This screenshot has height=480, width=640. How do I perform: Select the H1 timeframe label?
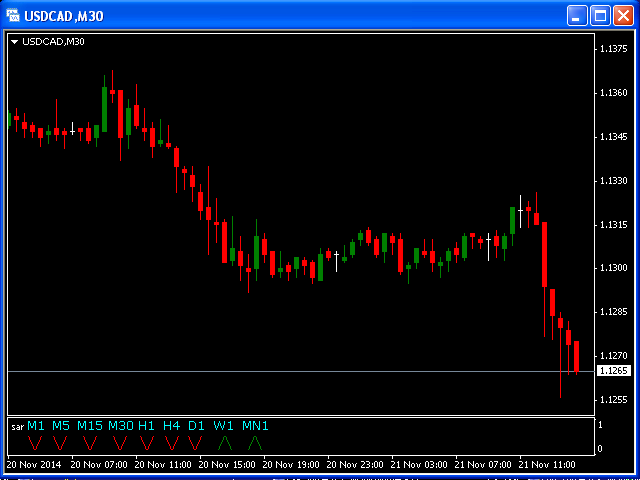(x=147, y=426)
